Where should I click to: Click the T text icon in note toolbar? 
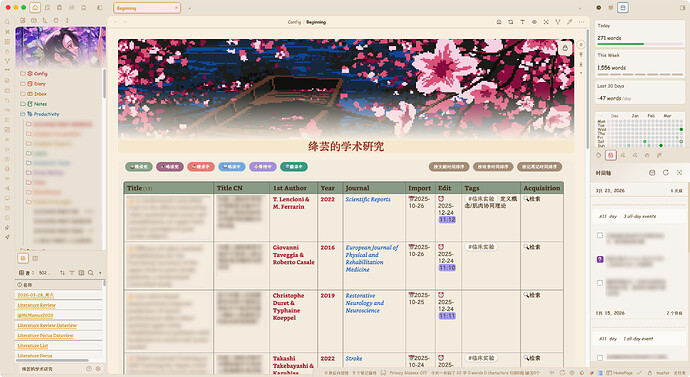pos(522,22)
